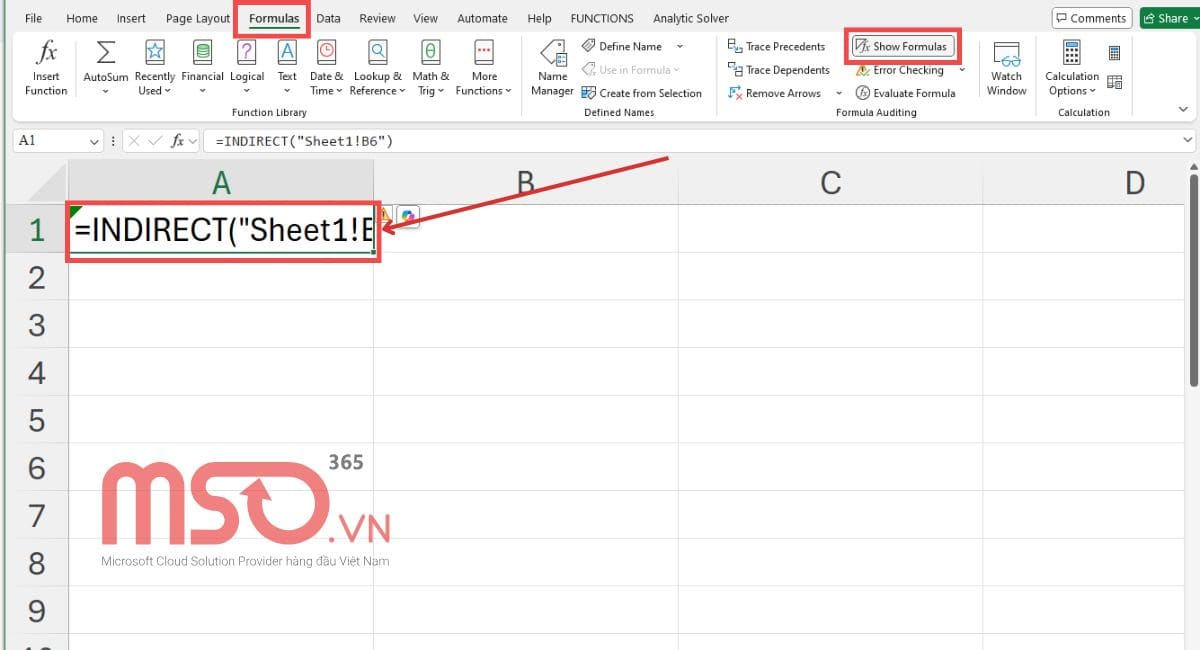The width and height of the screenshot is (1200, 650).
Task: Open the error warning icon beside A1
Action: point(385,217)
